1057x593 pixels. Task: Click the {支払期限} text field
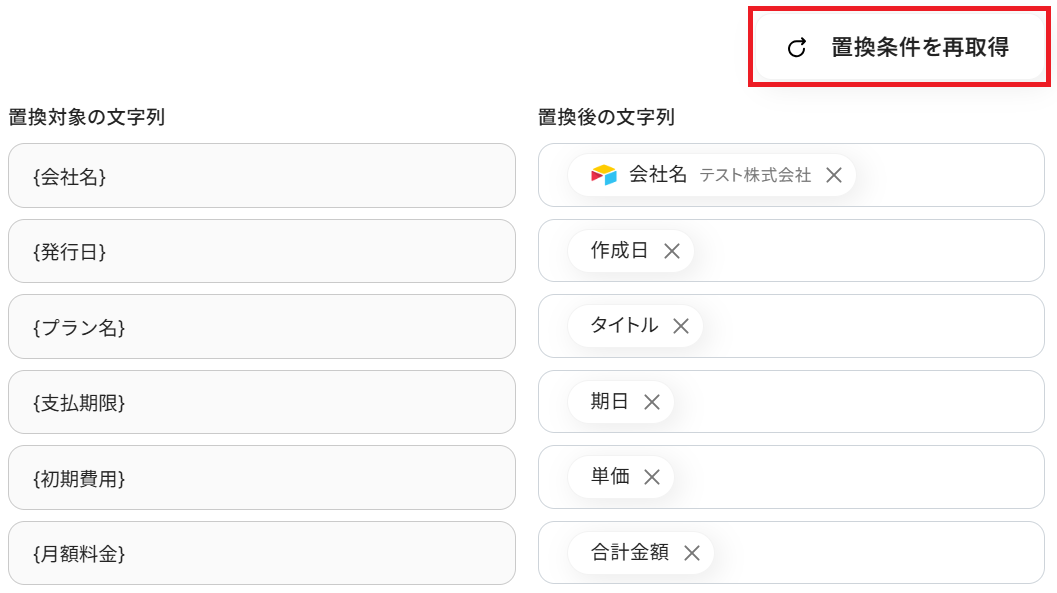tap(262, 402)
